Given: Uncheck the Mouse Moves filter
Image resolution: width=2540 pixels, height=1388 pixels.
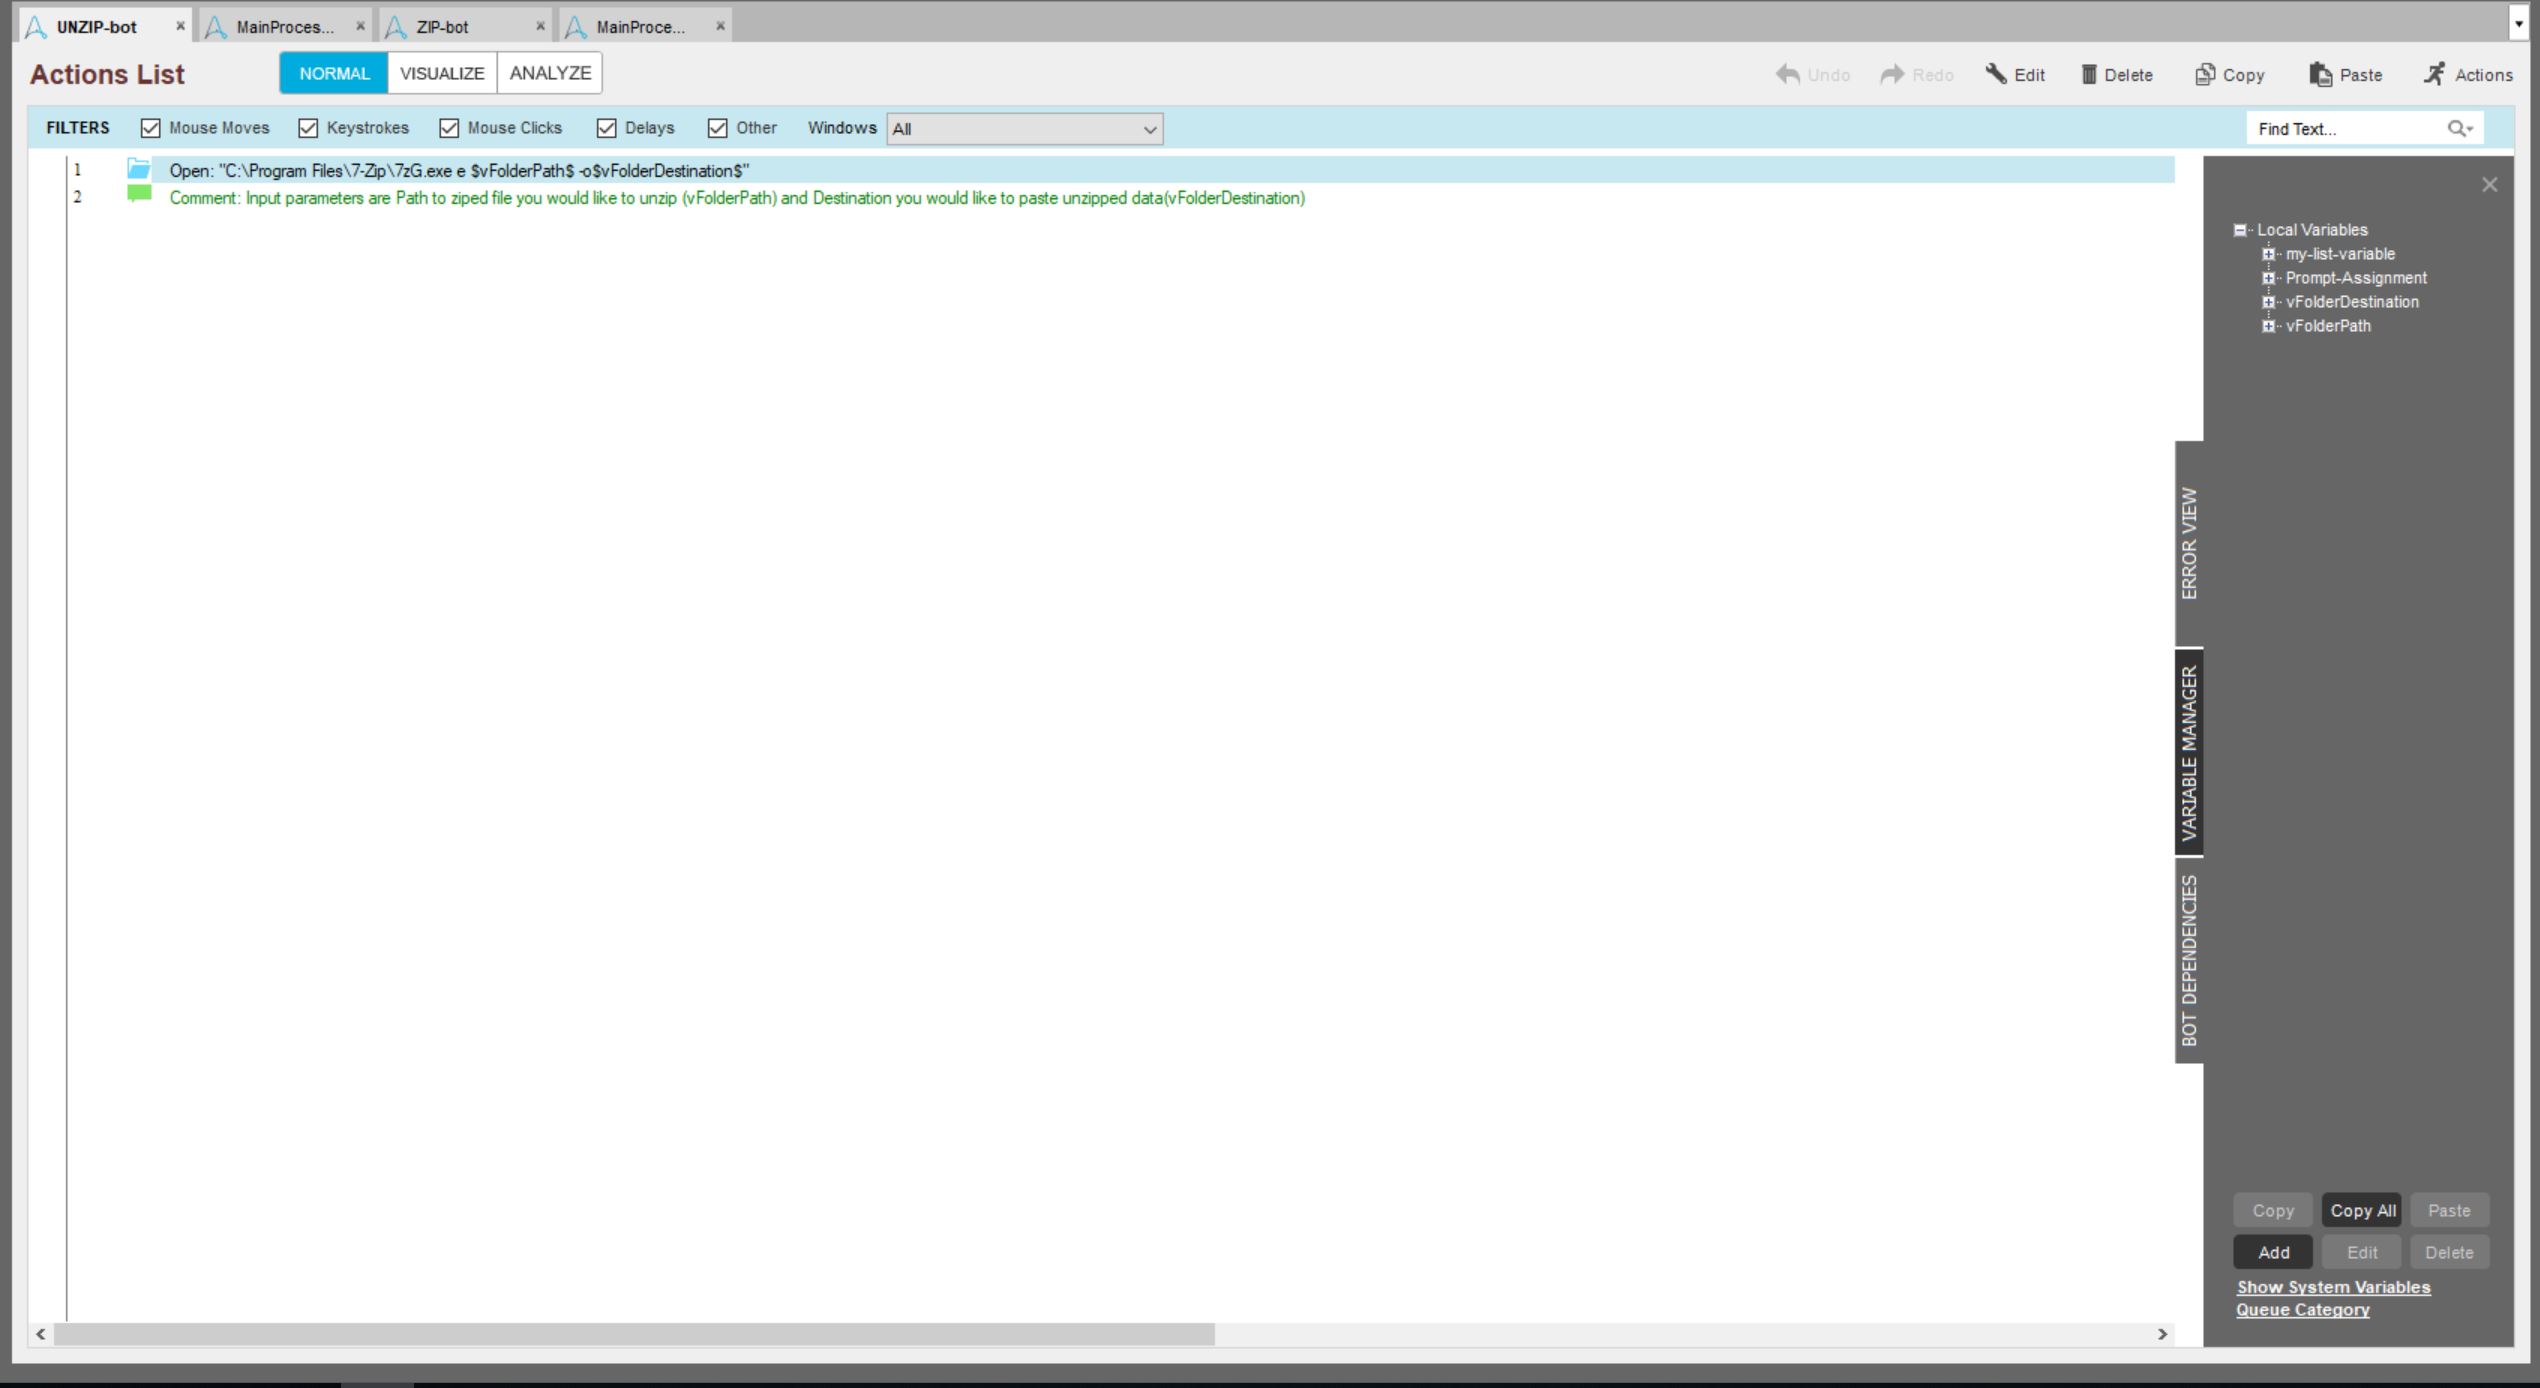Looking at the screenshot, I should (151, 128).
